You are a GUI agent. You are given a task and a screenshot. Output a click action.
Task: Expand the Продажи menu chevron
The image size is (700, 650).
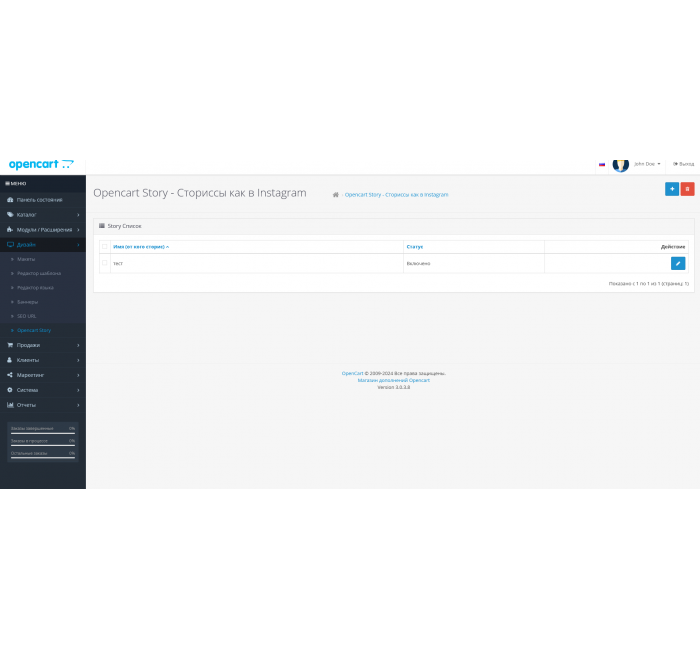click(x=78, y=345)
